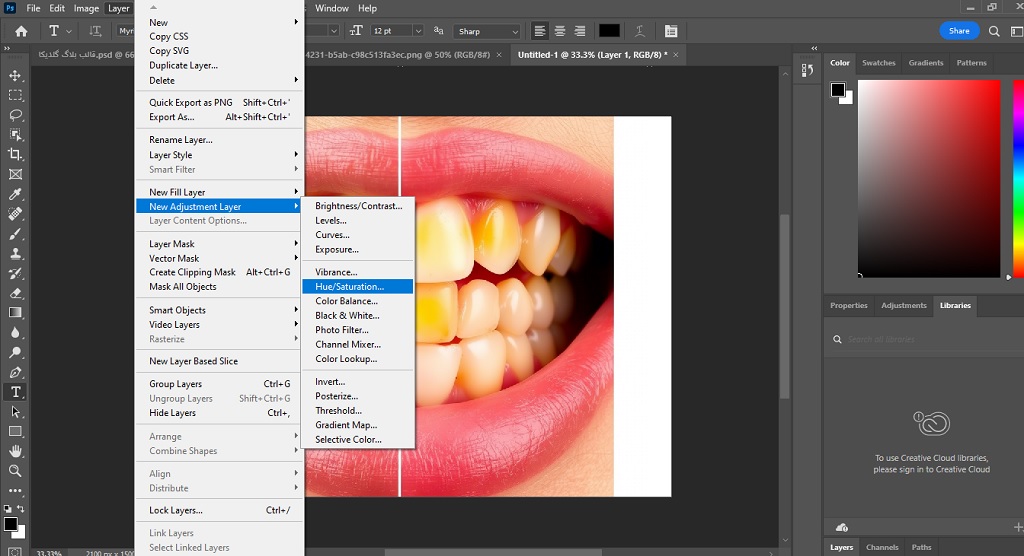1024x556 pixels.
Task: Select the Path Selection tool
Action: pyautogui.click(x=16, y=412)
